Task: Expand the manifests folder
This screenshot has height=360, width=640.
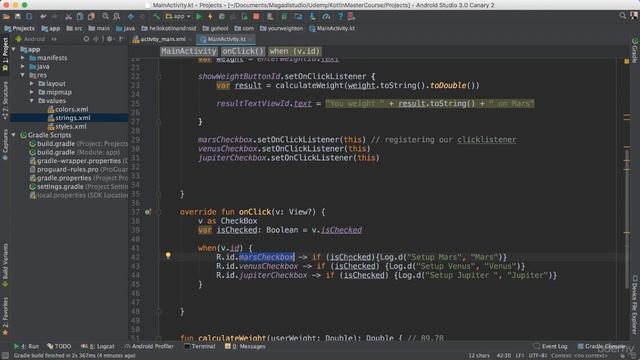Action: [x=23, y=58]
